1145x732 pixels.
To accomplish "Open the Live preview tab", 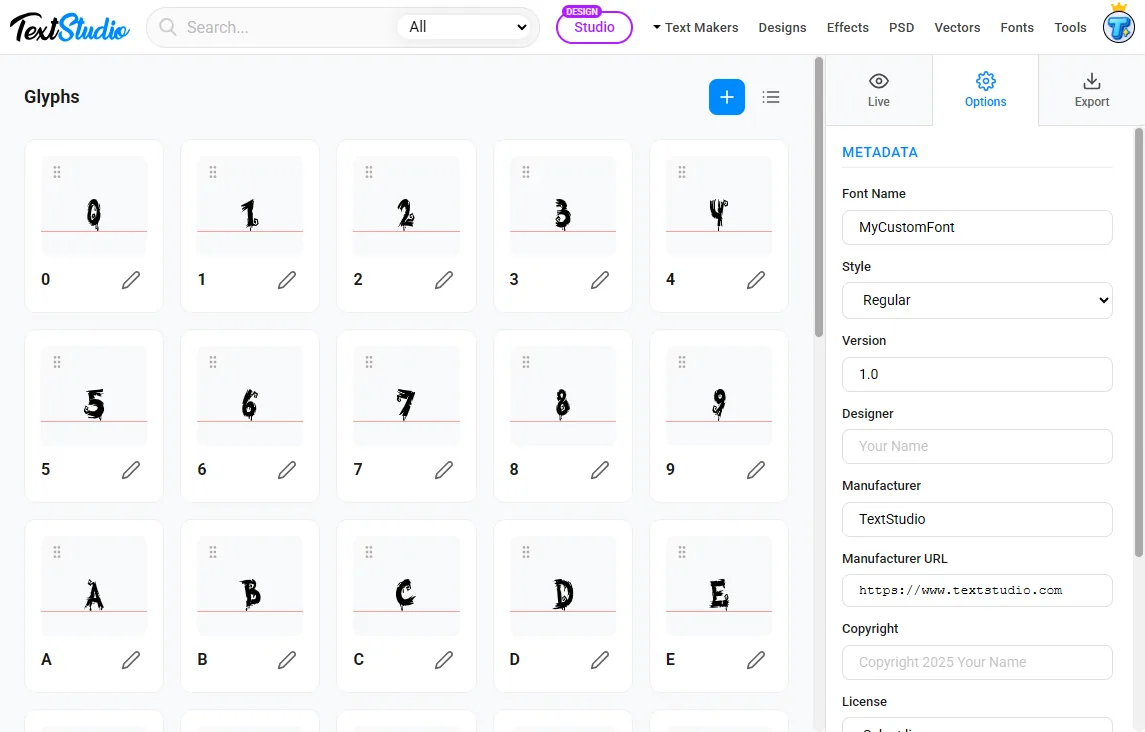I will pyautogui.click(x=878, y=90).
